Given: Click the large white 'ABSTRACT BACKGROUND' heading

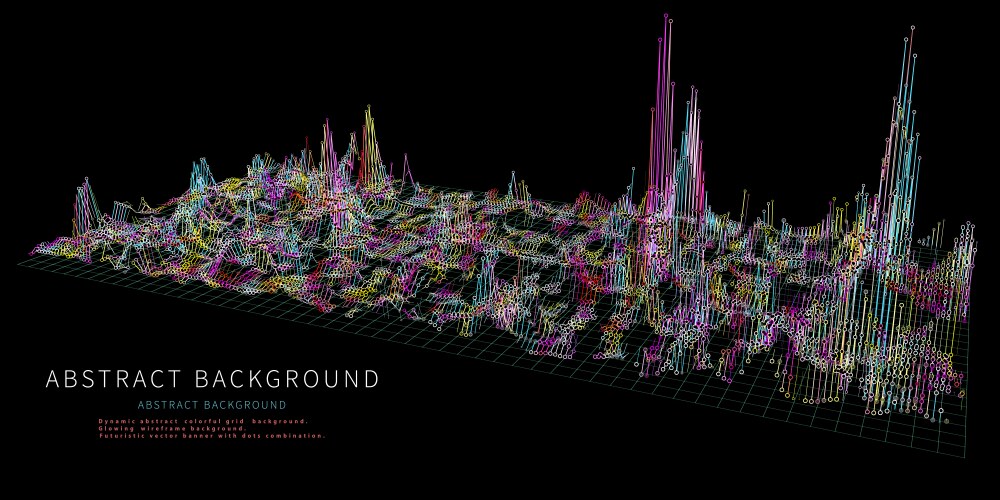Looking at the screenshot, I should click(212, 379).
